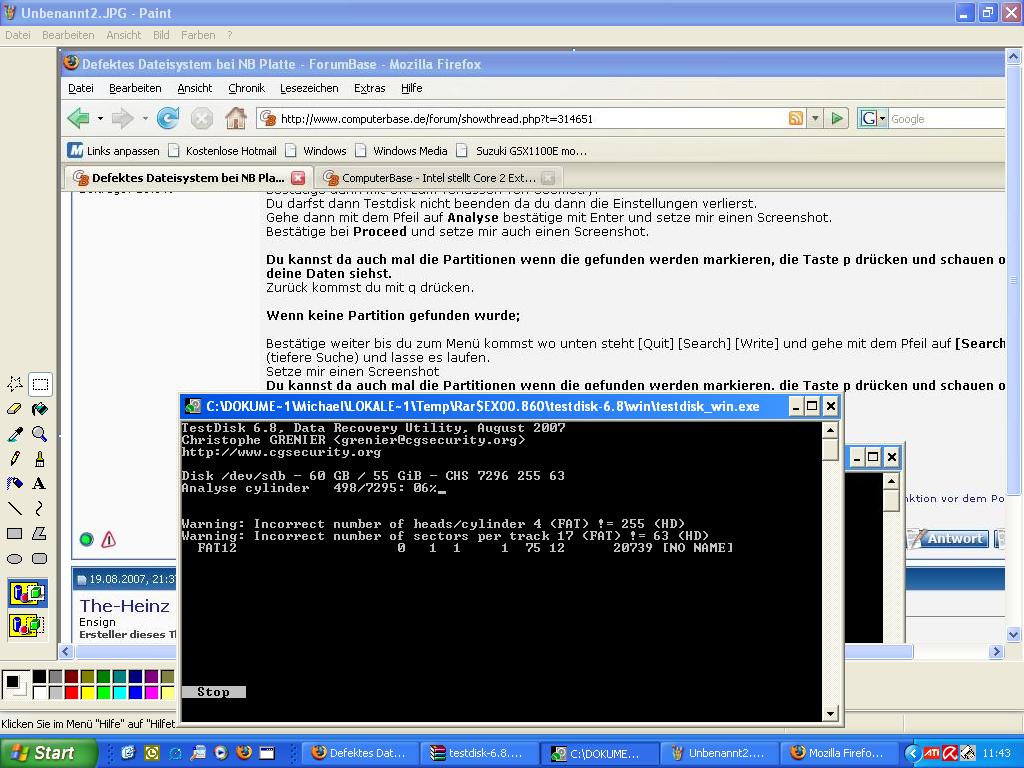
Task: Click Paint canvas horizontal scrollbar right arrow
Action: [x=996, y=651]
